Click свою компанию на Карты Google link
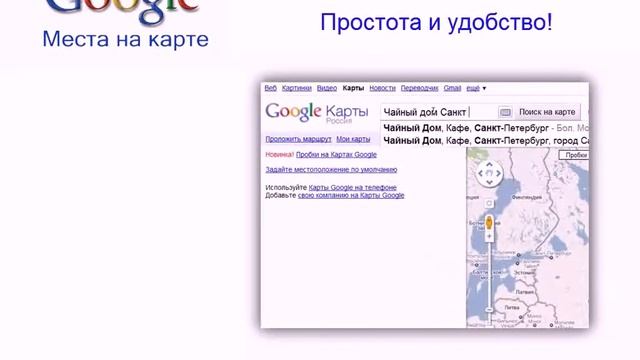This screenshot has height=360, width=640. pos(351,196)
